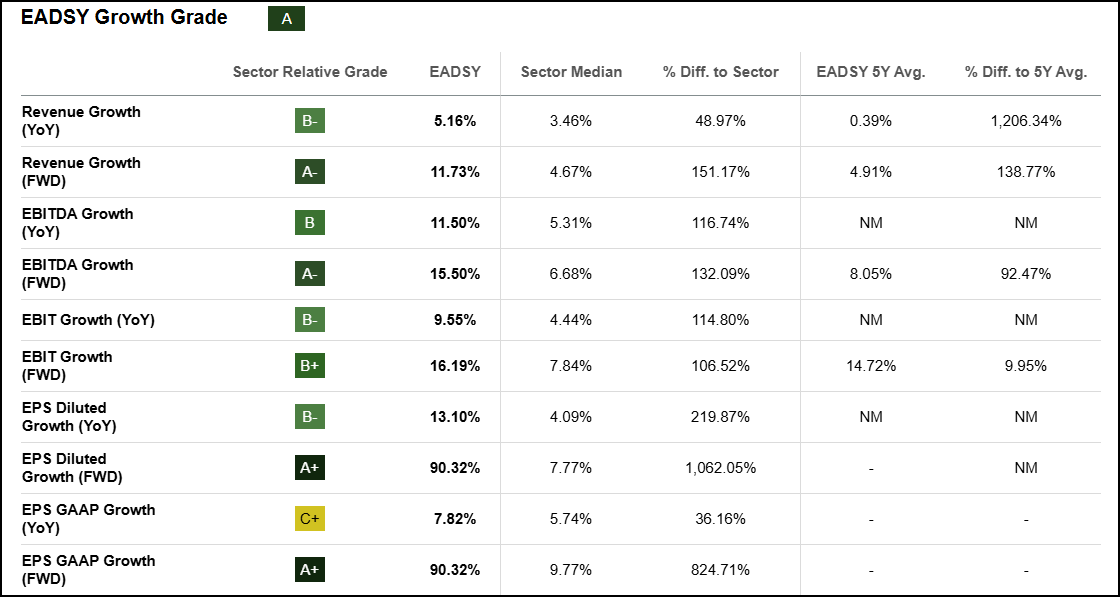The height and width of the screenshot is (597, 1120).
Task: Click the yellow C+ grade badge
Action: pos(309,519)
